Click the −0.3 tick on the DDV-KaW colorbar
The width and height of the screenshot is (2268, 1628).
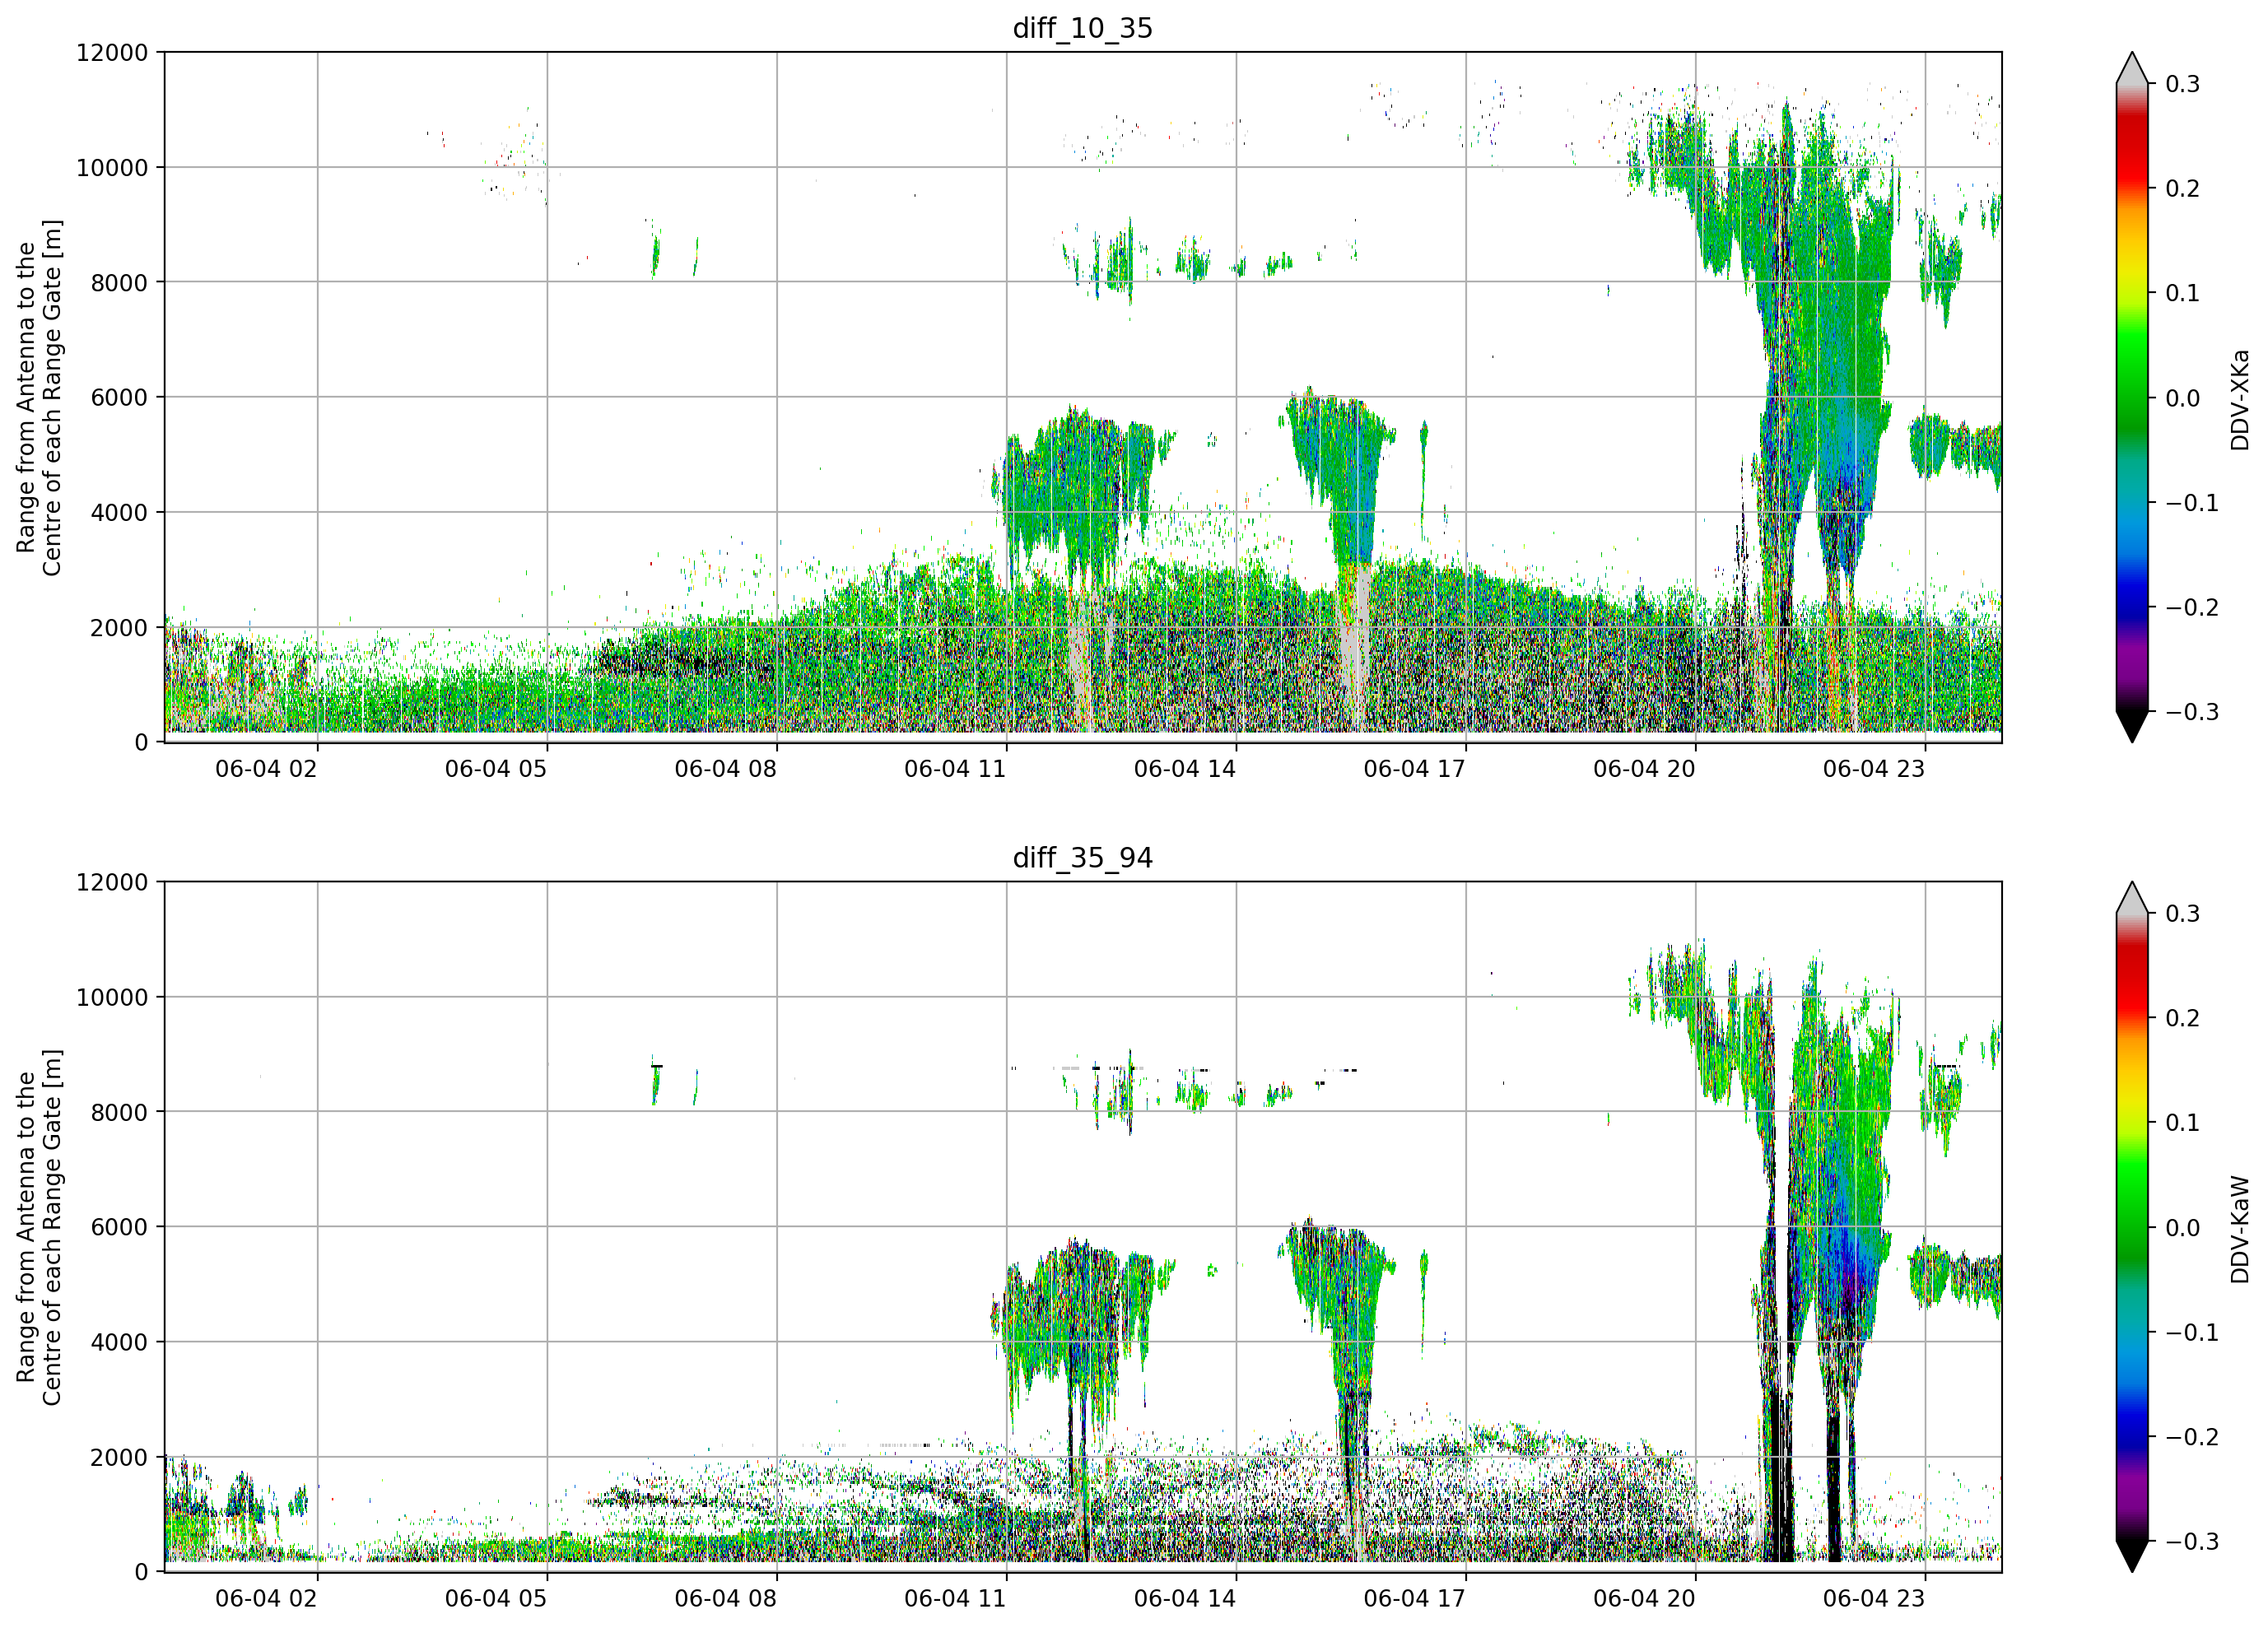click(2192, 1541)
